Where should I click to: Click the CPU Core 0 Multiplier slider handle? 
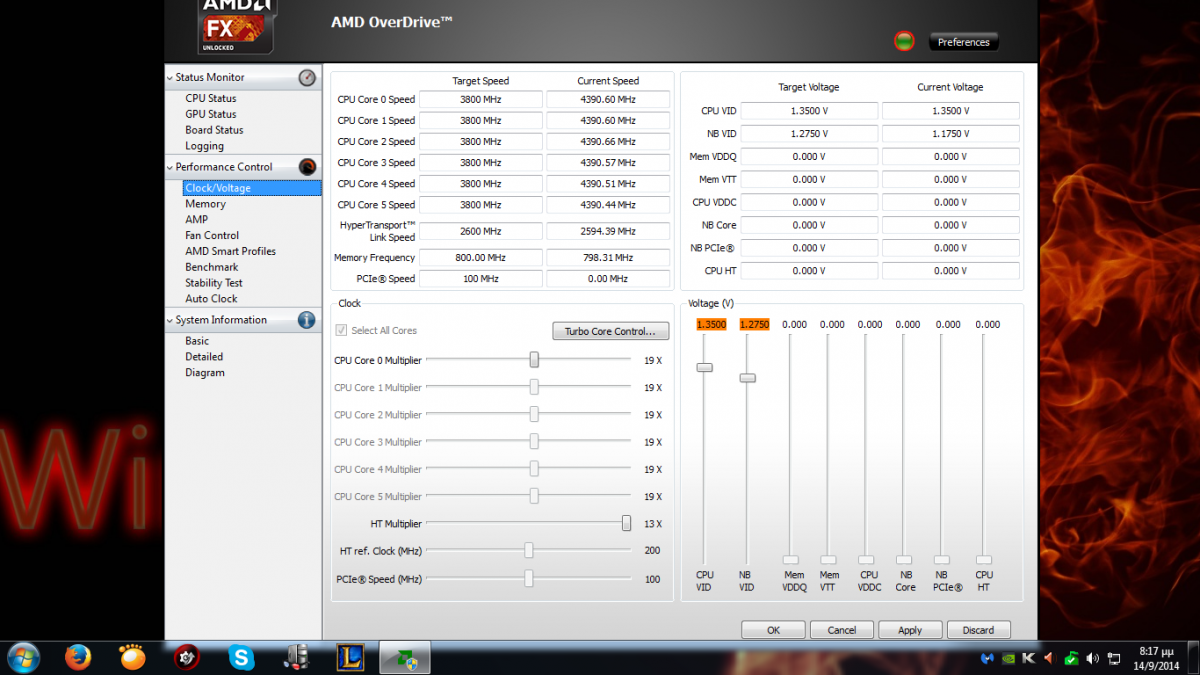pyautogui.click(x=534, y=360)
